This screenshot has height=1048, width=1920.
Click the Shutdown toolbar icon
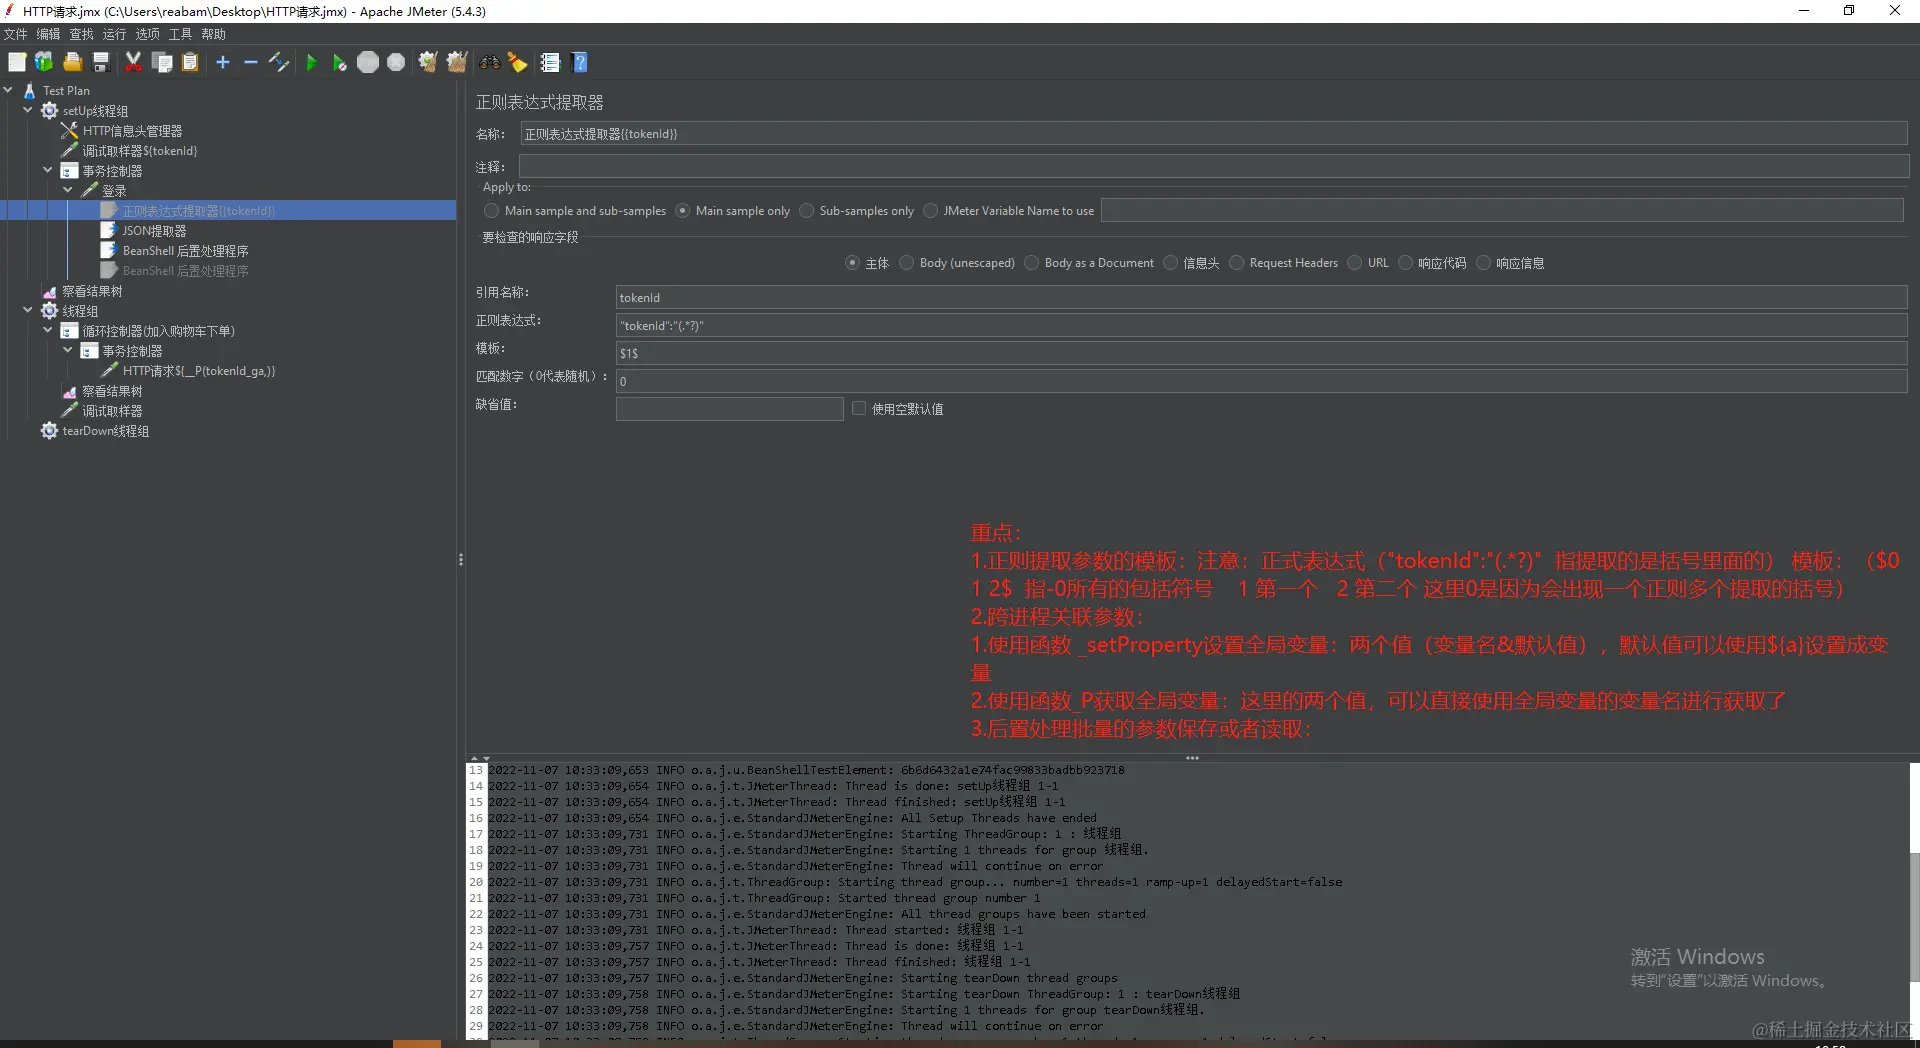tap(396, 62)
